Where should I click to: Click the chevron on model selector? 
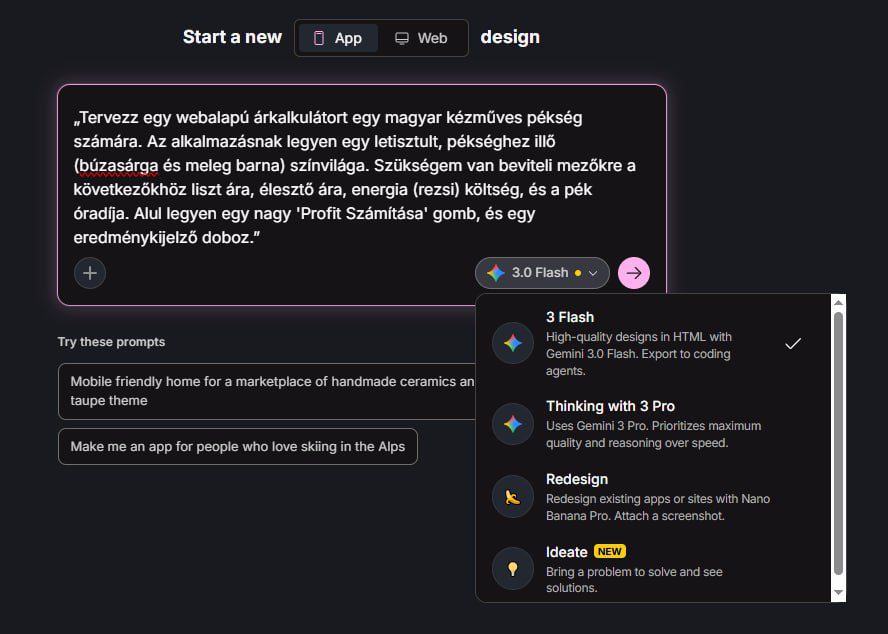coord(593,272)
